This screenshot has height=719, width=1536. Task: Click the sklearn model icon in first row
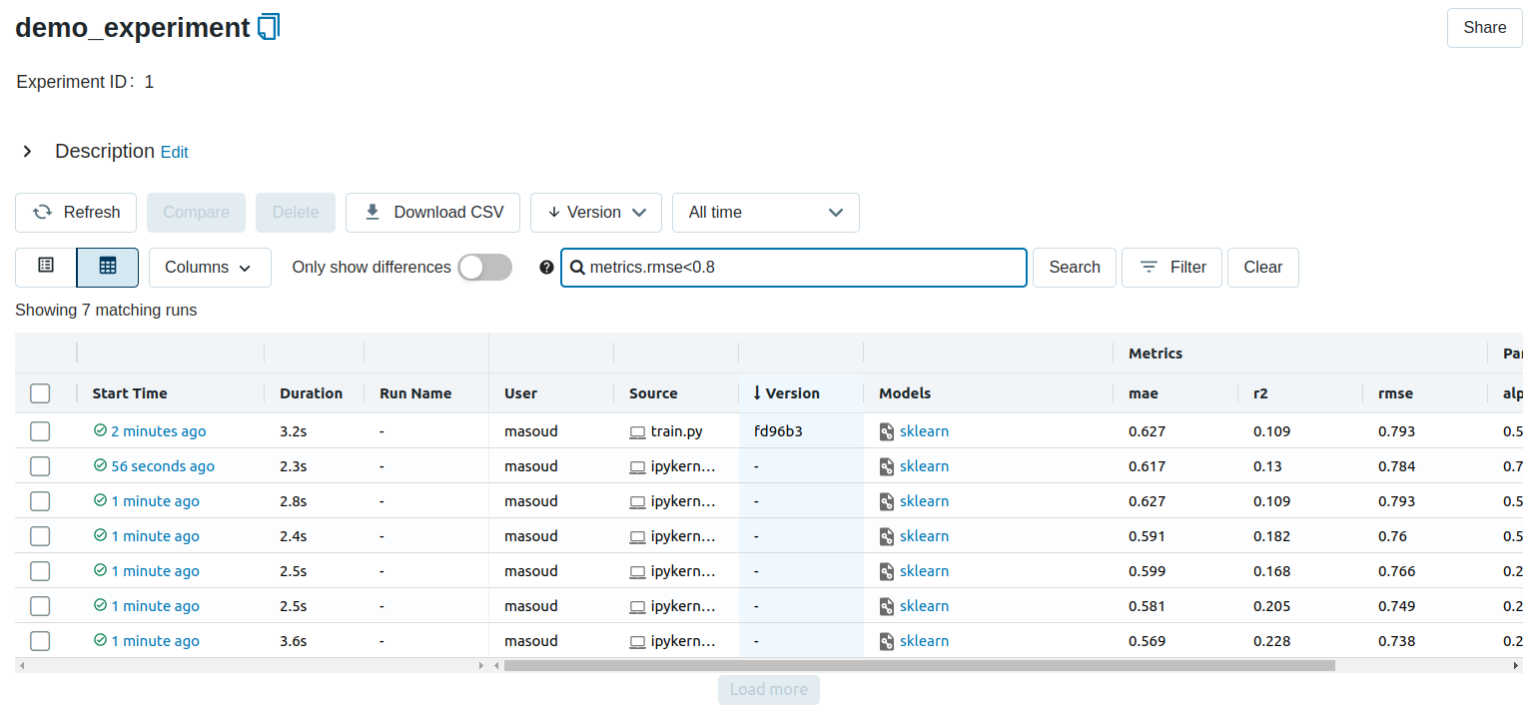coord(886,431)
